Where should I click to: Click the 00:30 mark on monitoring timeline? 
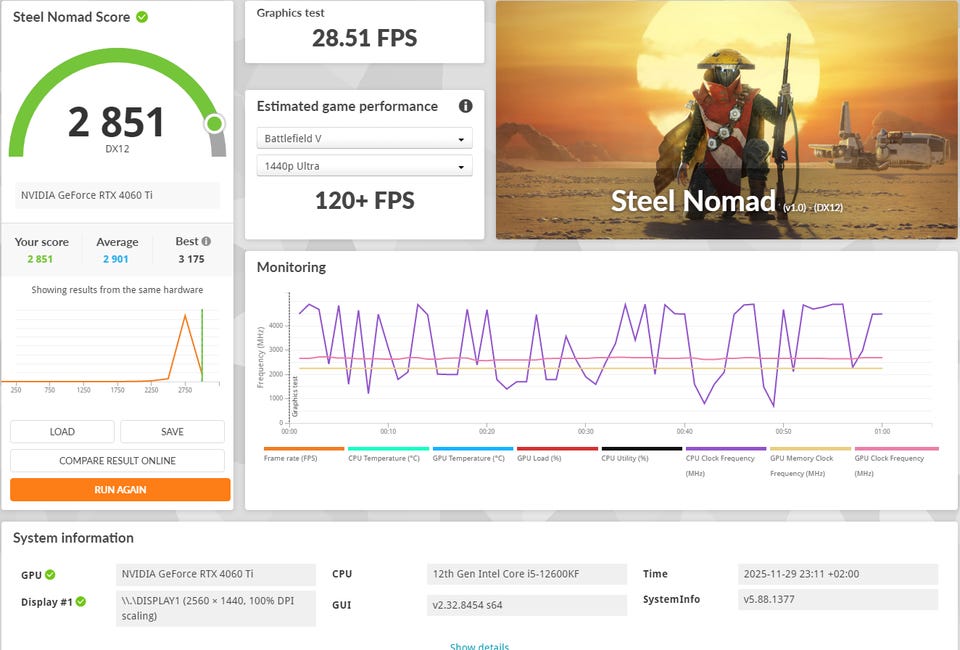[585, 431]
